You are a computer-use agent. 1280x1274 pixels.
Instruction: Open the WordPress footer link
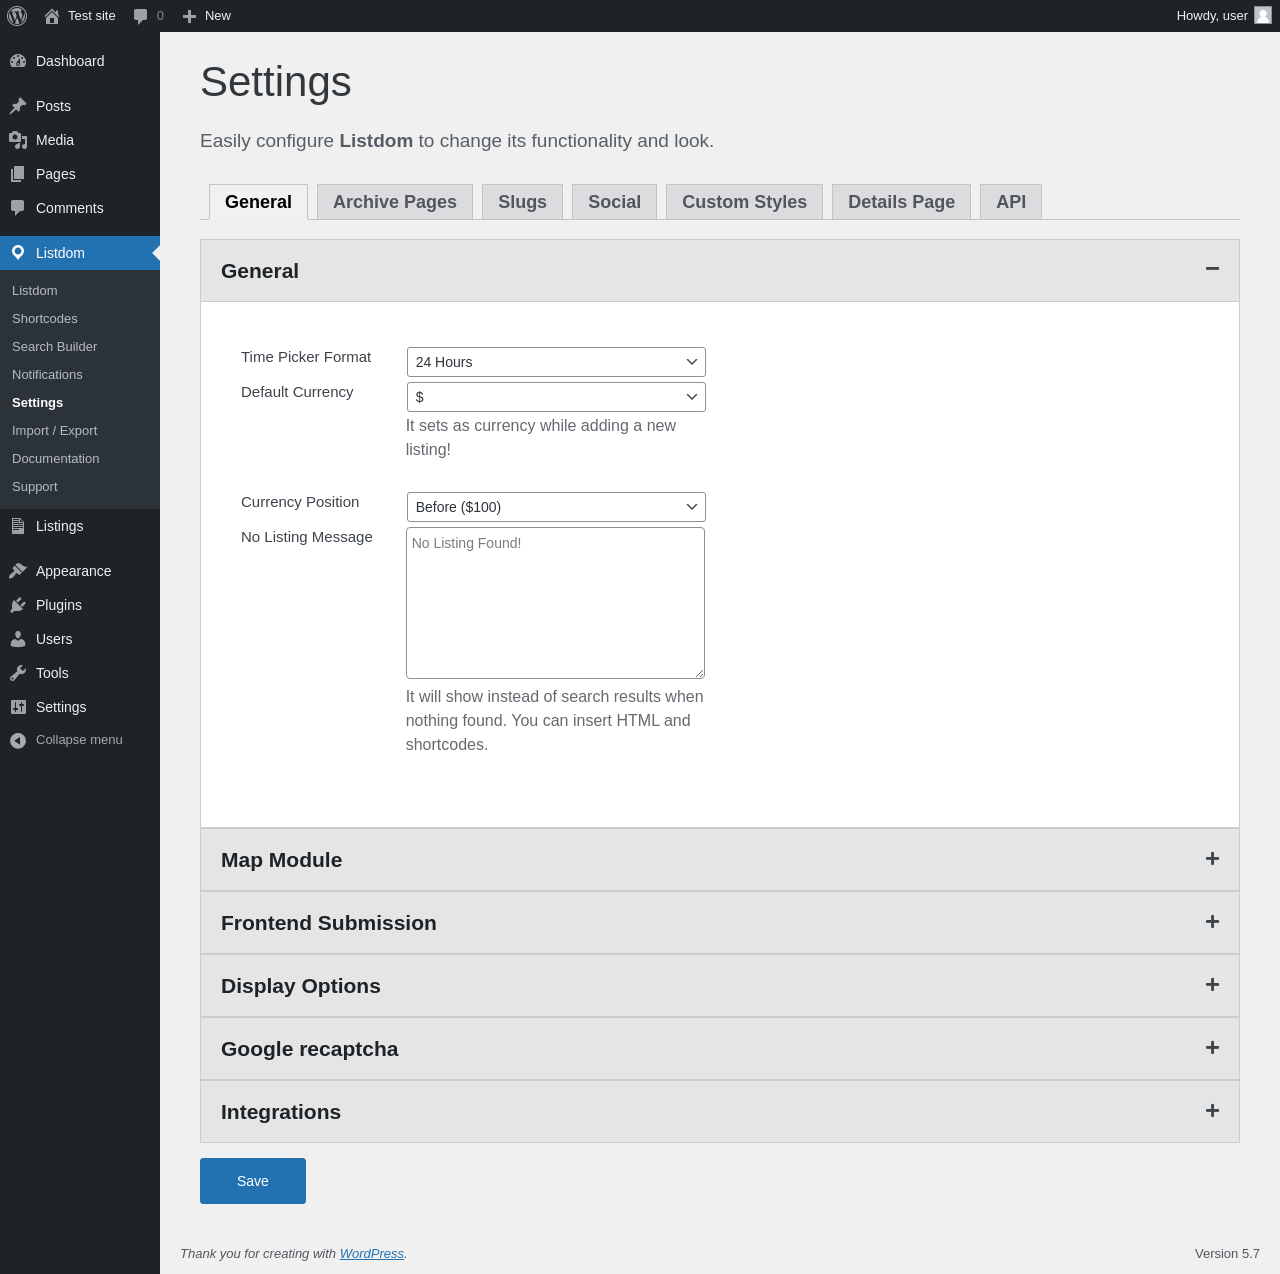[371, 1254]
